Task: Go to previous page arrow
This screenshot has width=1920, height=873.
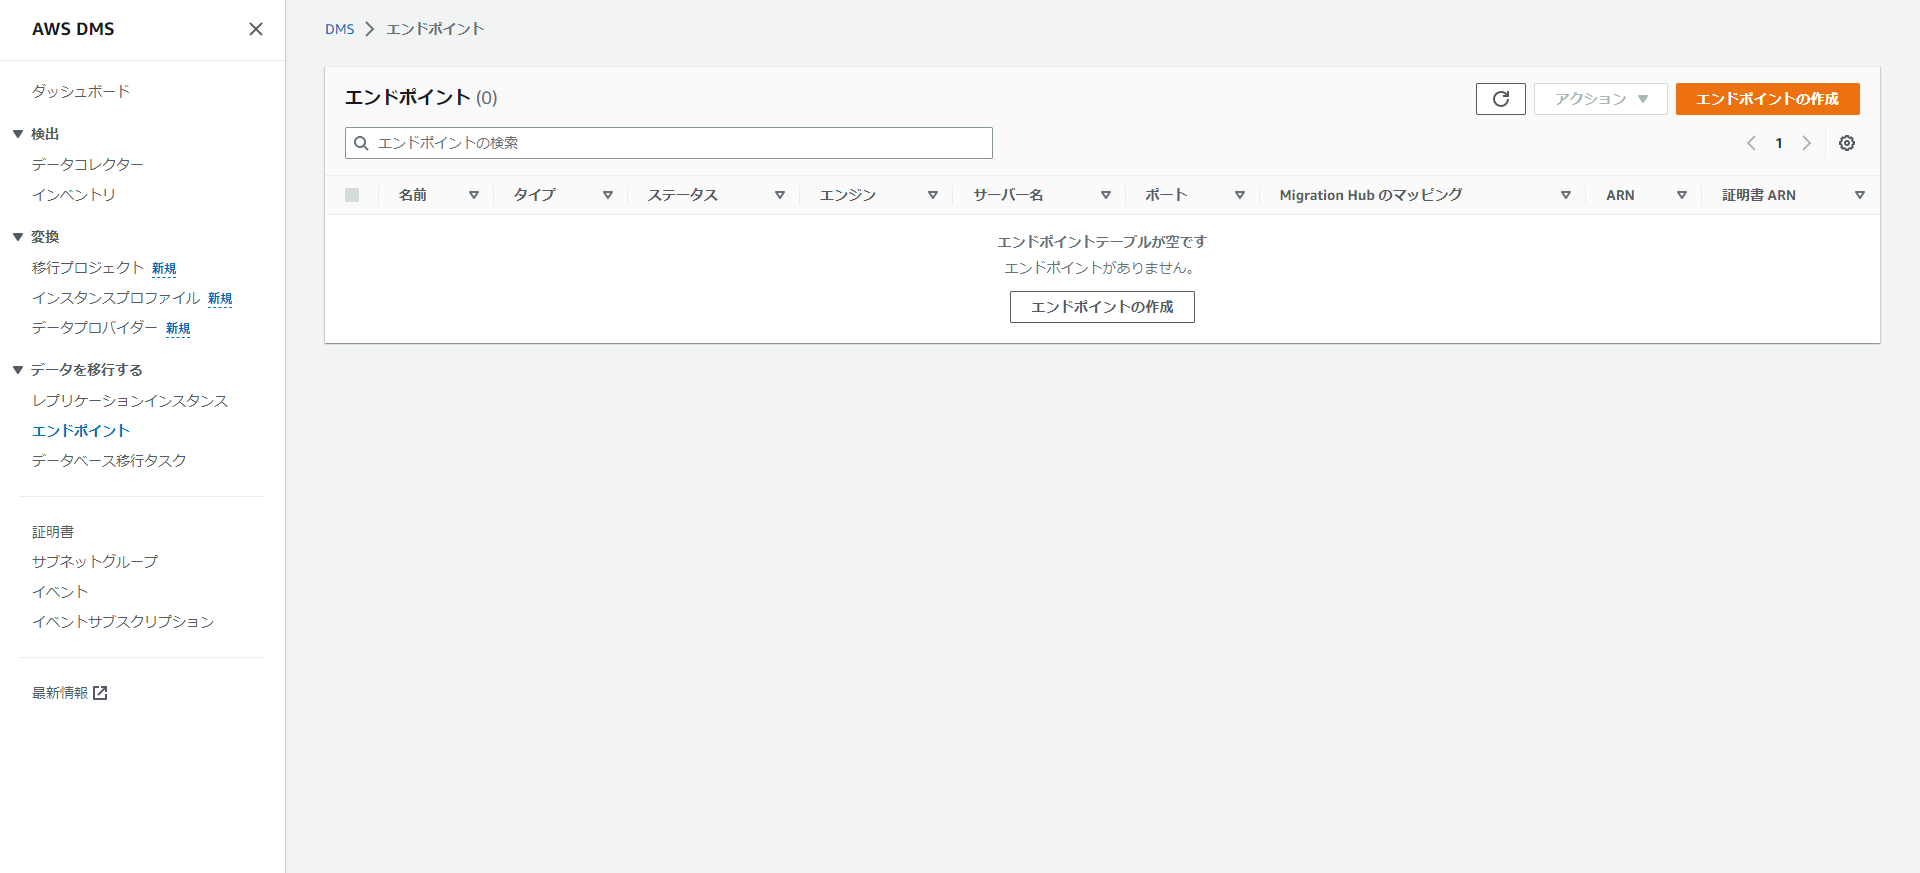Action: pos(1751,143)
